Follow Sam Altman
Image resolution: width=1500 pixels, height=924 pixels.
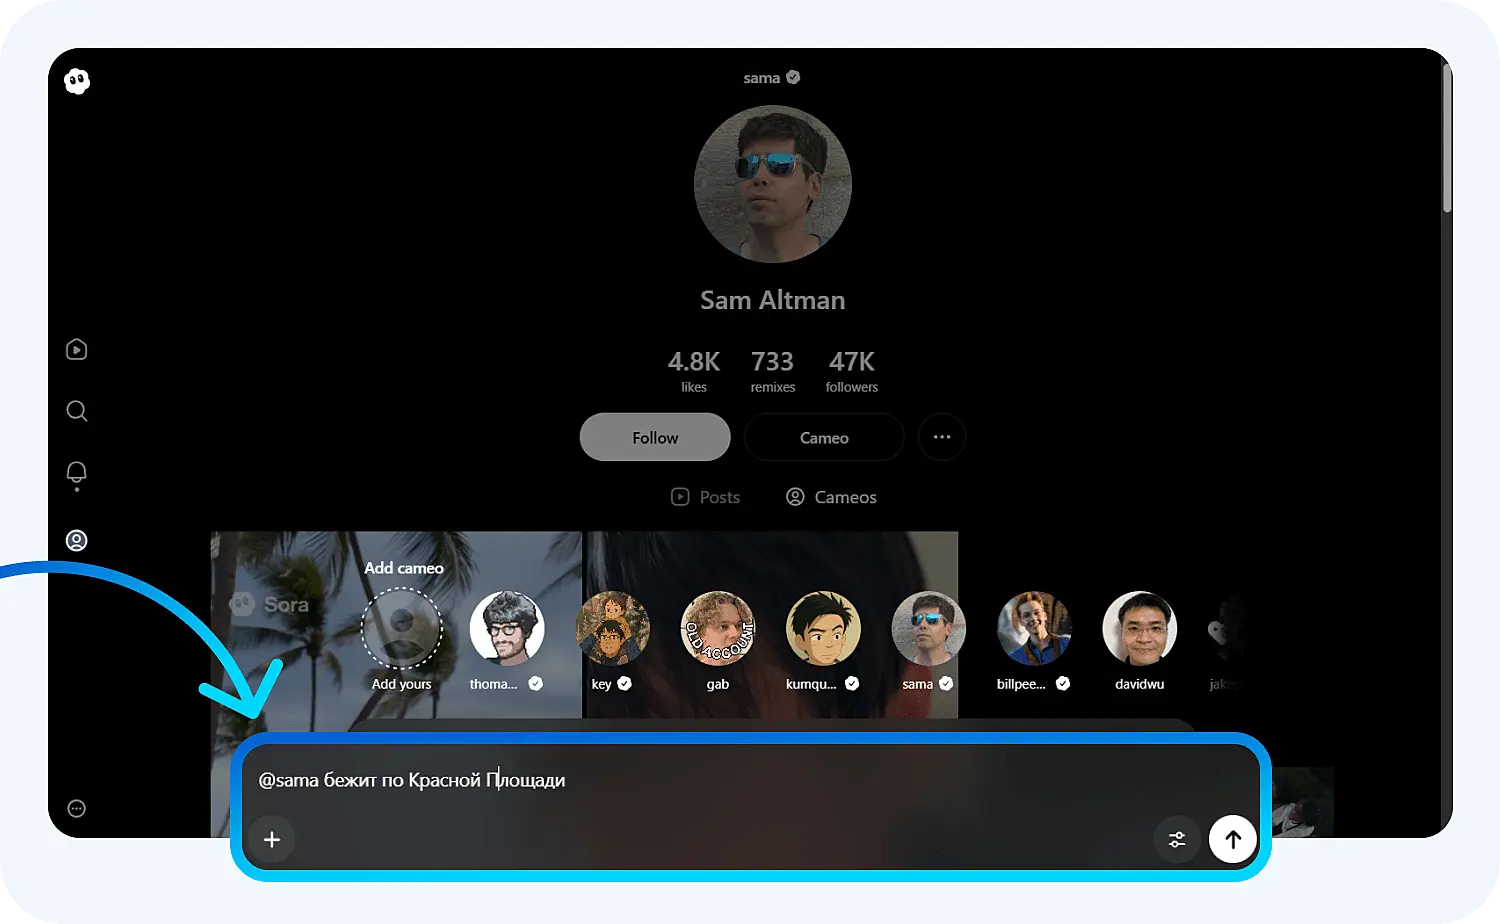pos(655,437)
